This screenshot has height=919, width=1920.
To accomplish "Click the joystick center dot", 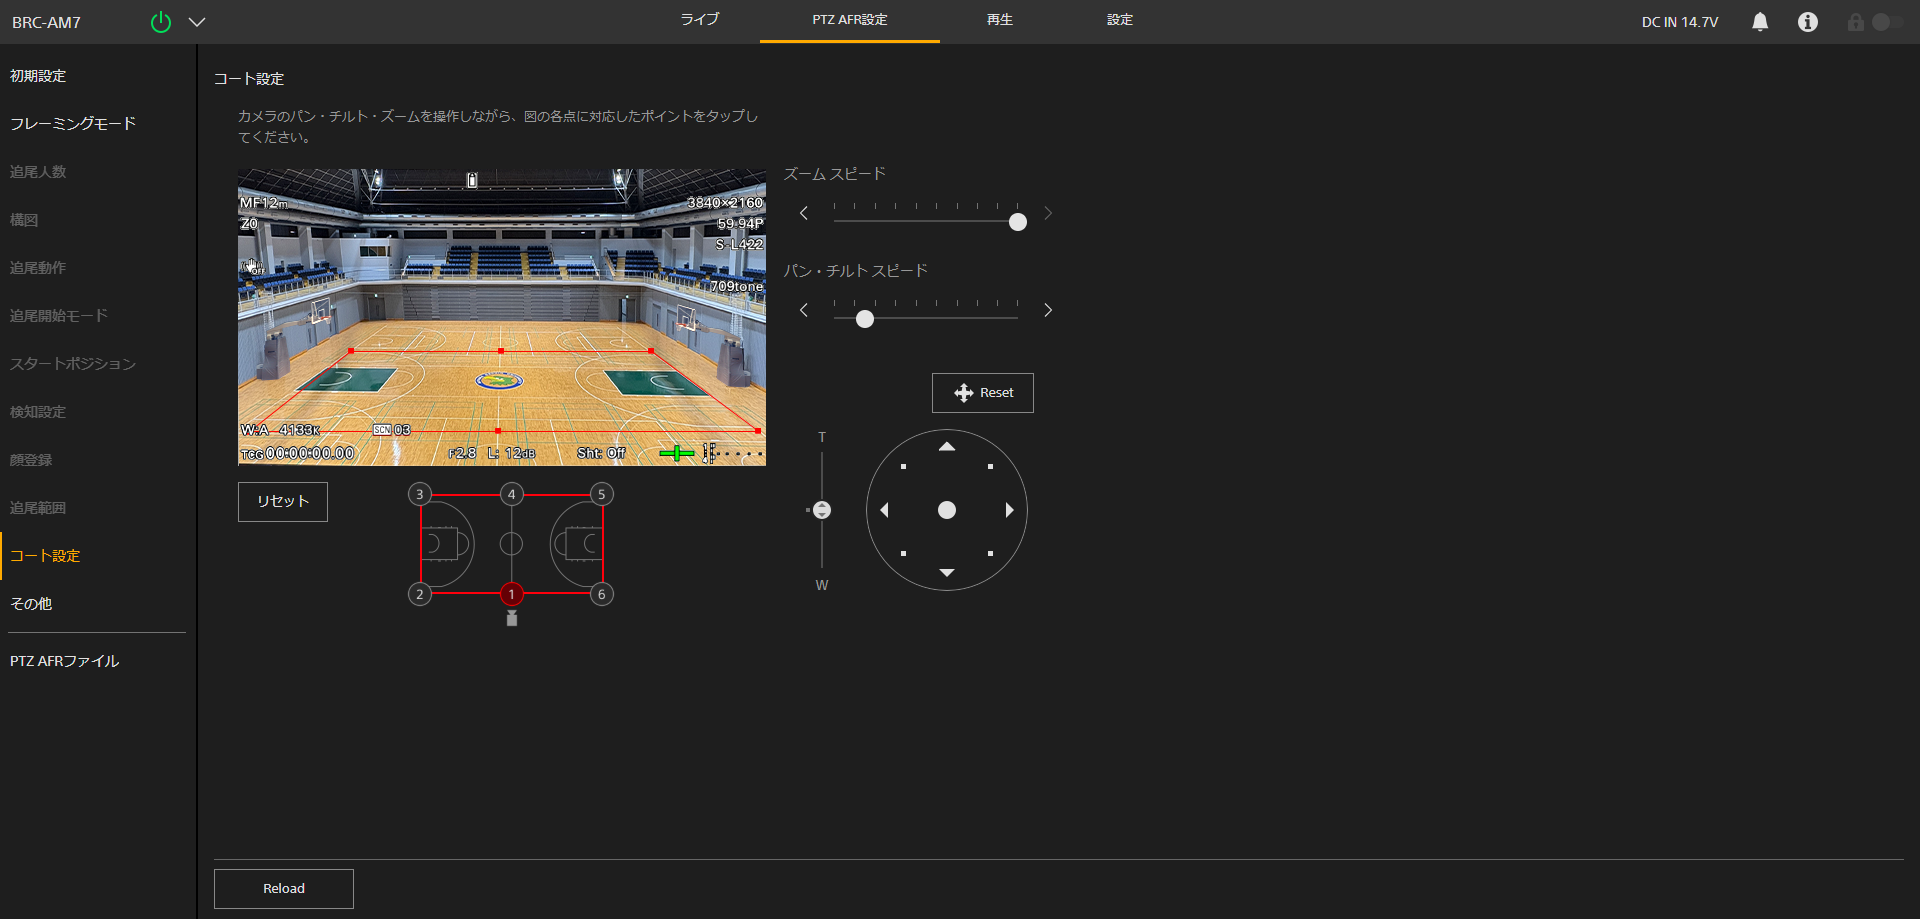I will click(946, 510).
